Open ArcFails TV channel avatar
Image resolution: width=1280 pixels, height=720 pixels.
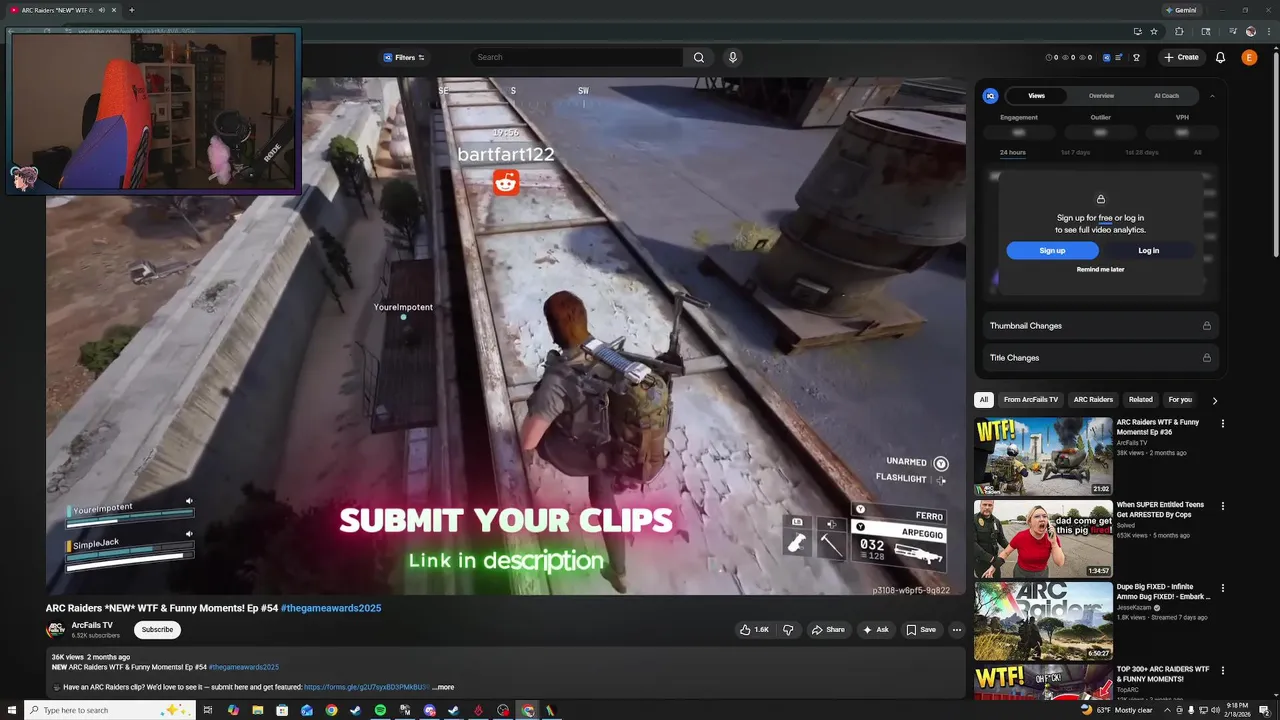pyautogui.click(x=56, y=630)
